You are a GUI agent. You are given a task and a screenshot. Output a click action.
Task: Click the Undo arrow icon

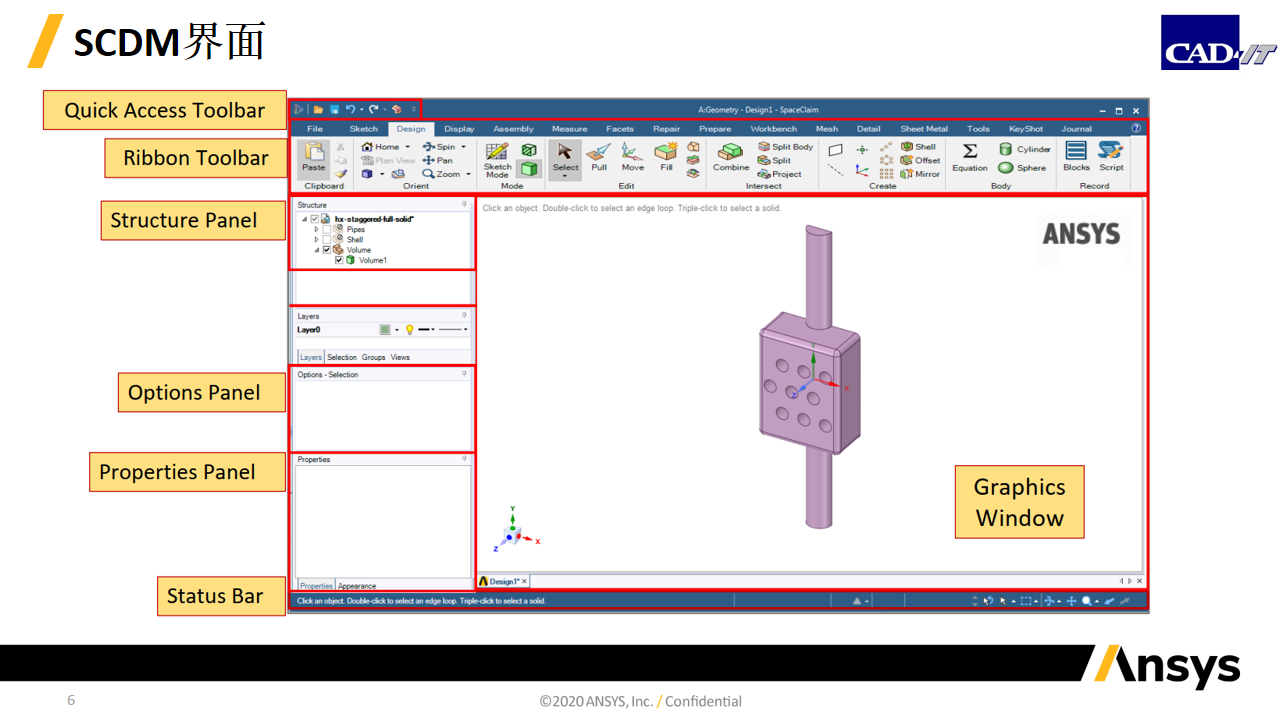350,109
